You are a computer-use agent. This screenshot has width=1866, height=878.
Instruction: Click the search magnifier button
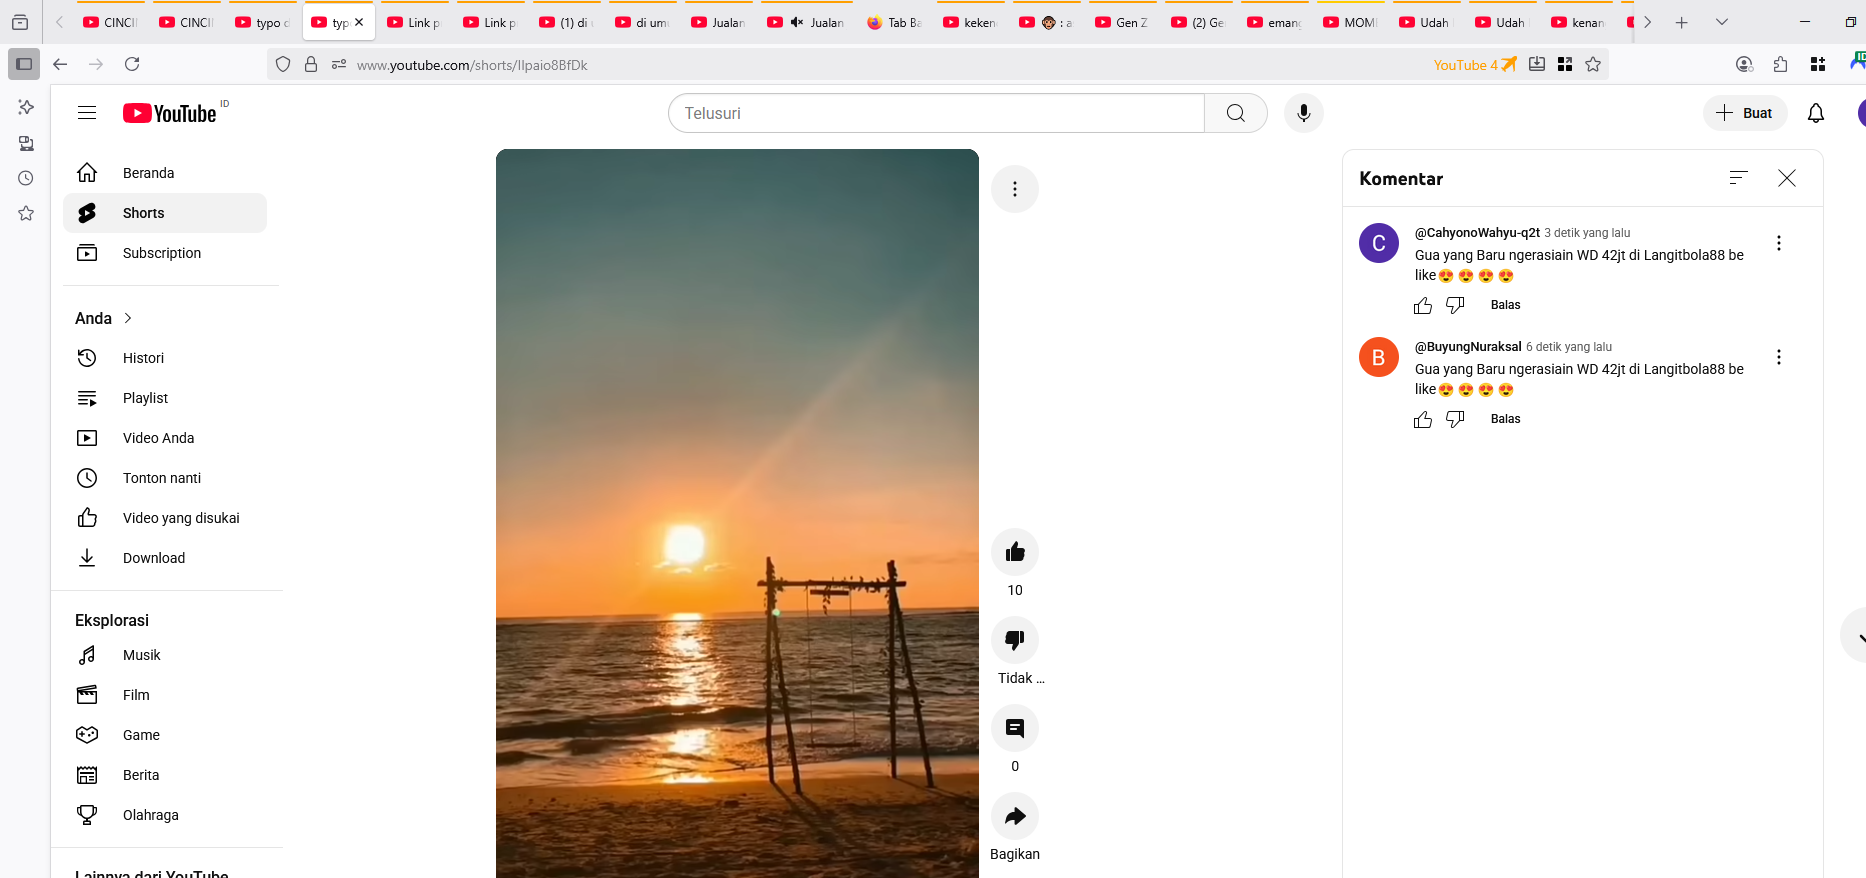tap(1236, 113)
